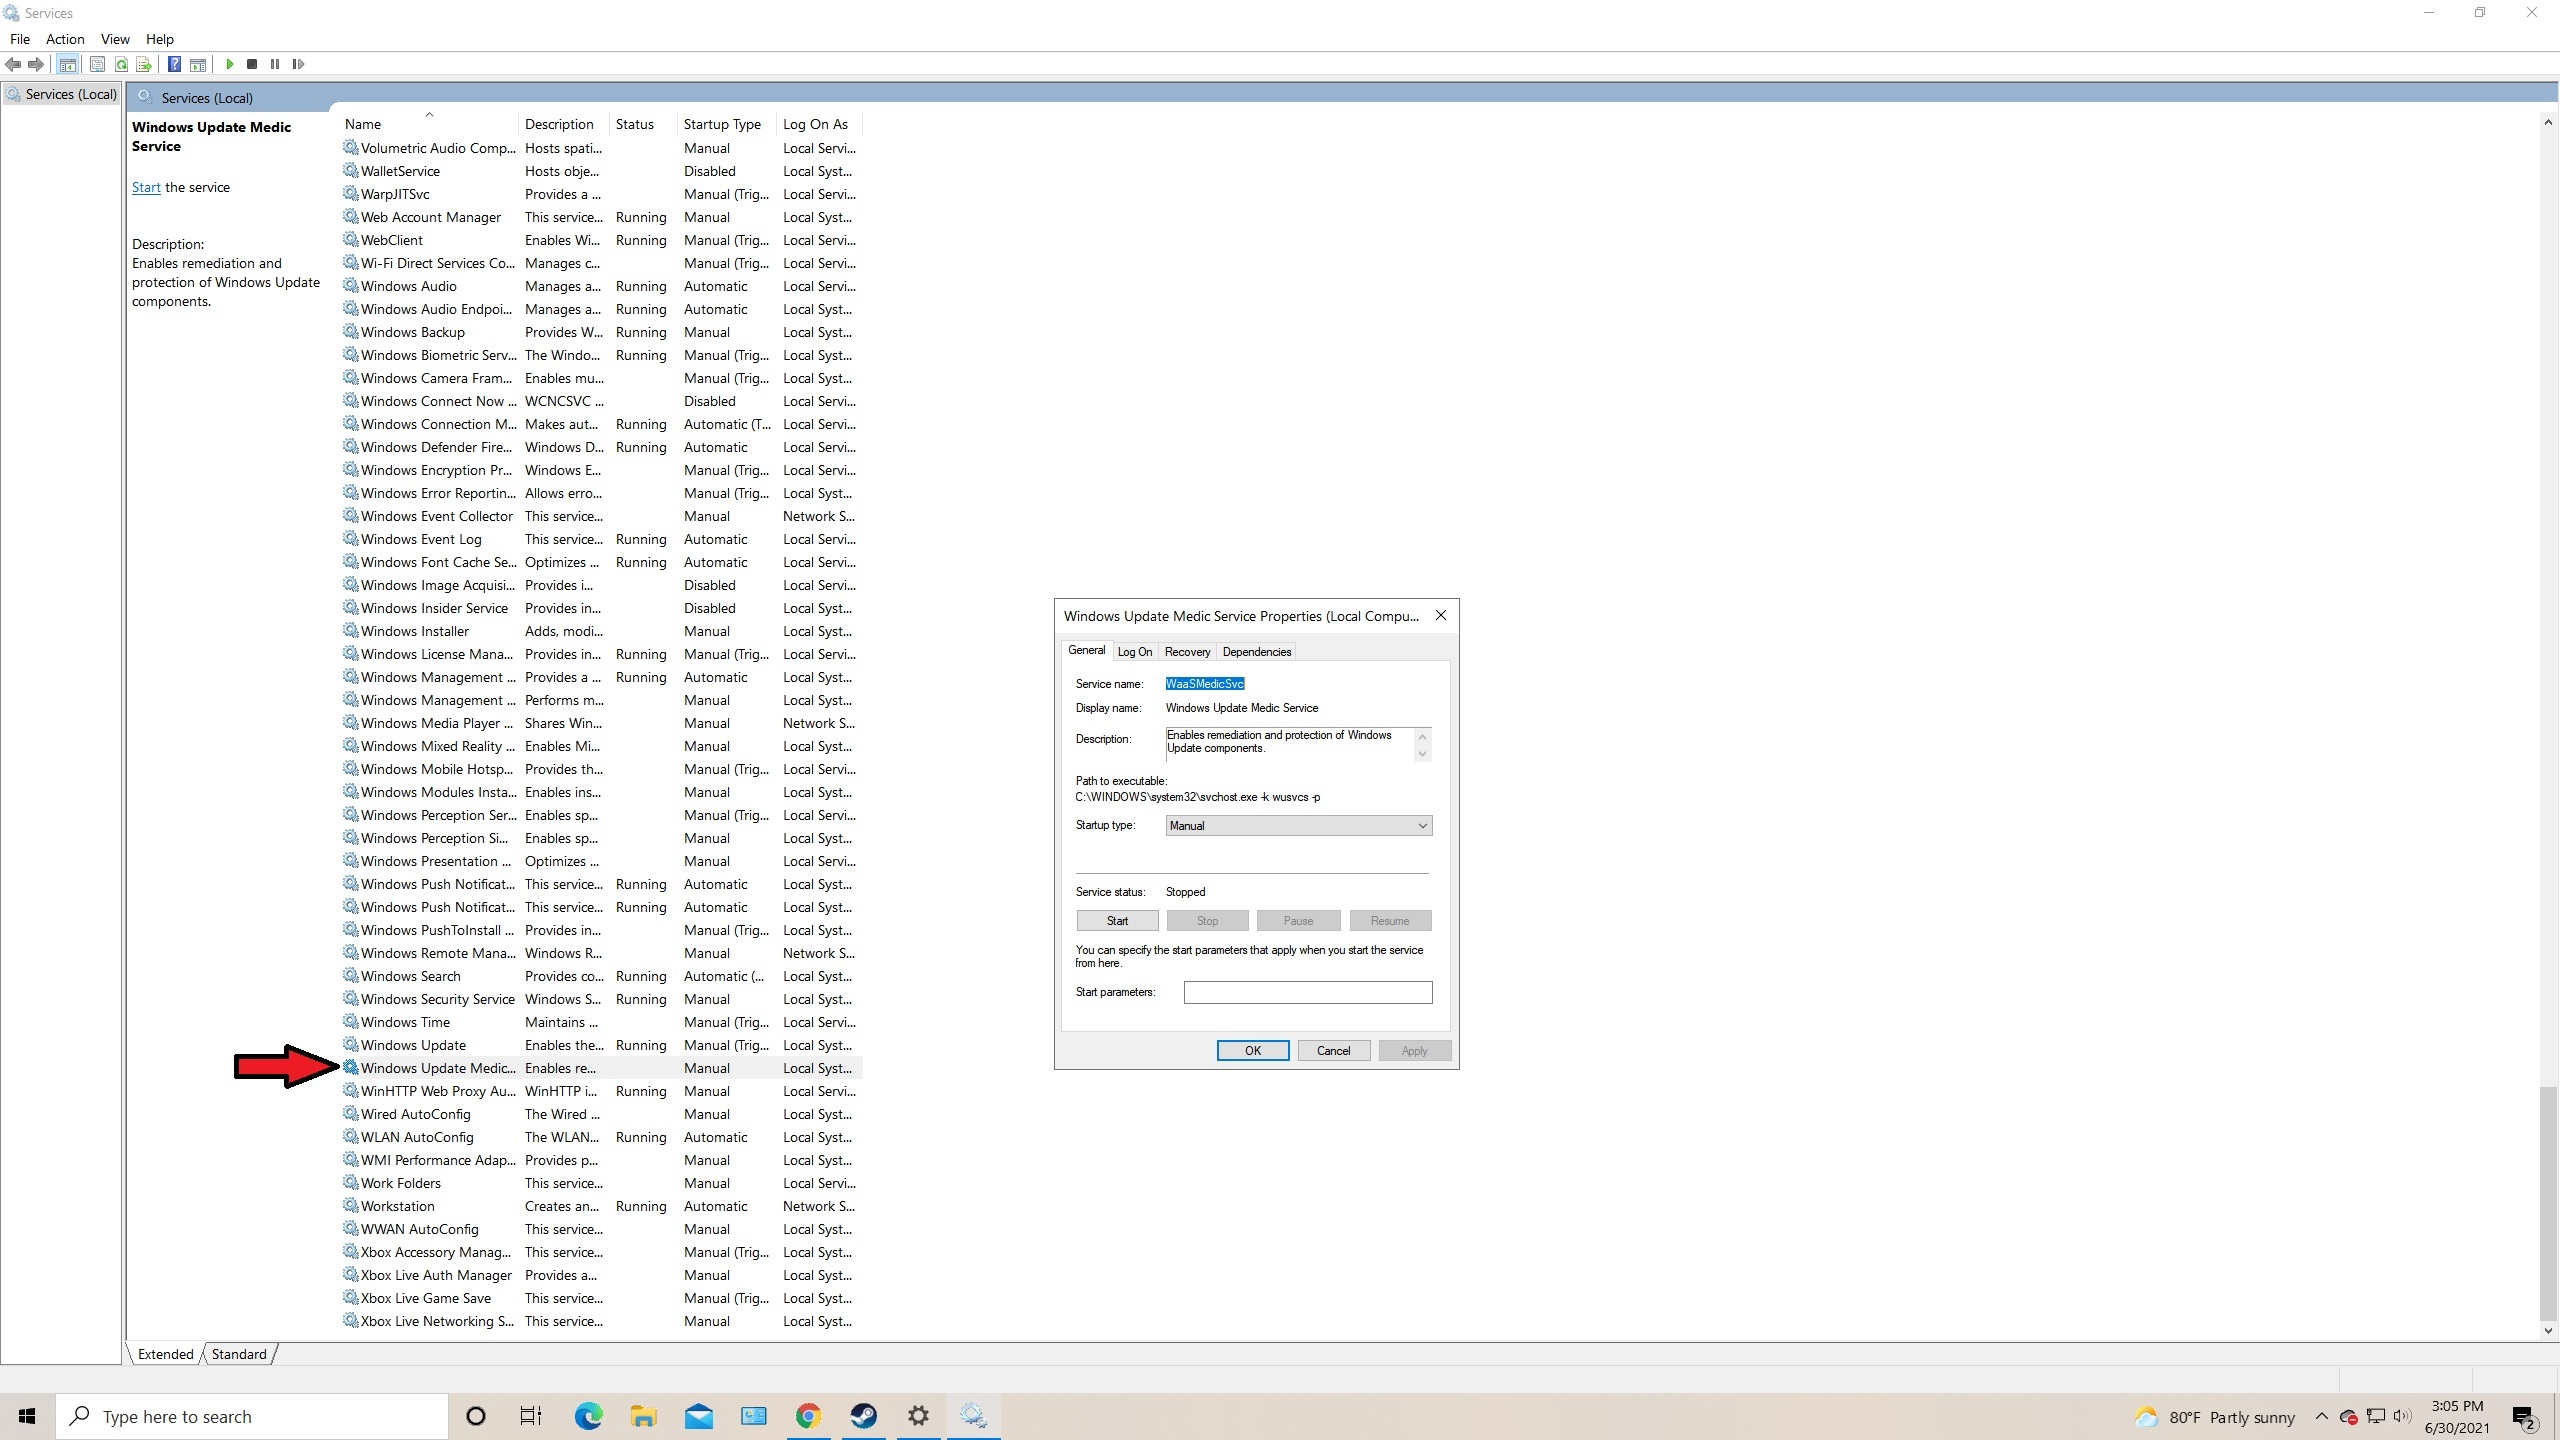Sort by the Log On As header
This screenshot has height=1440, width=2560.
[x=820, y=124]
